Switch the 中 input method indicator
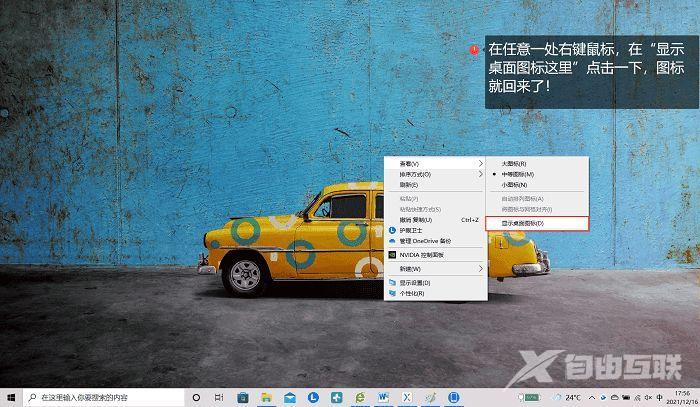The width and height of the screenshot is (700, 407). (x=660, y=397)
